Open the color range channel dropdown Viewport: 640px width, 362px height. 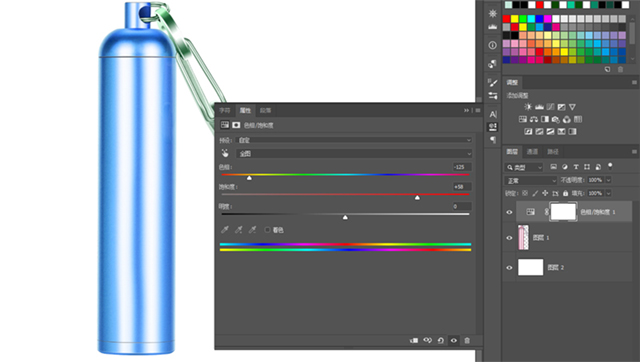[x=354, y=153]
